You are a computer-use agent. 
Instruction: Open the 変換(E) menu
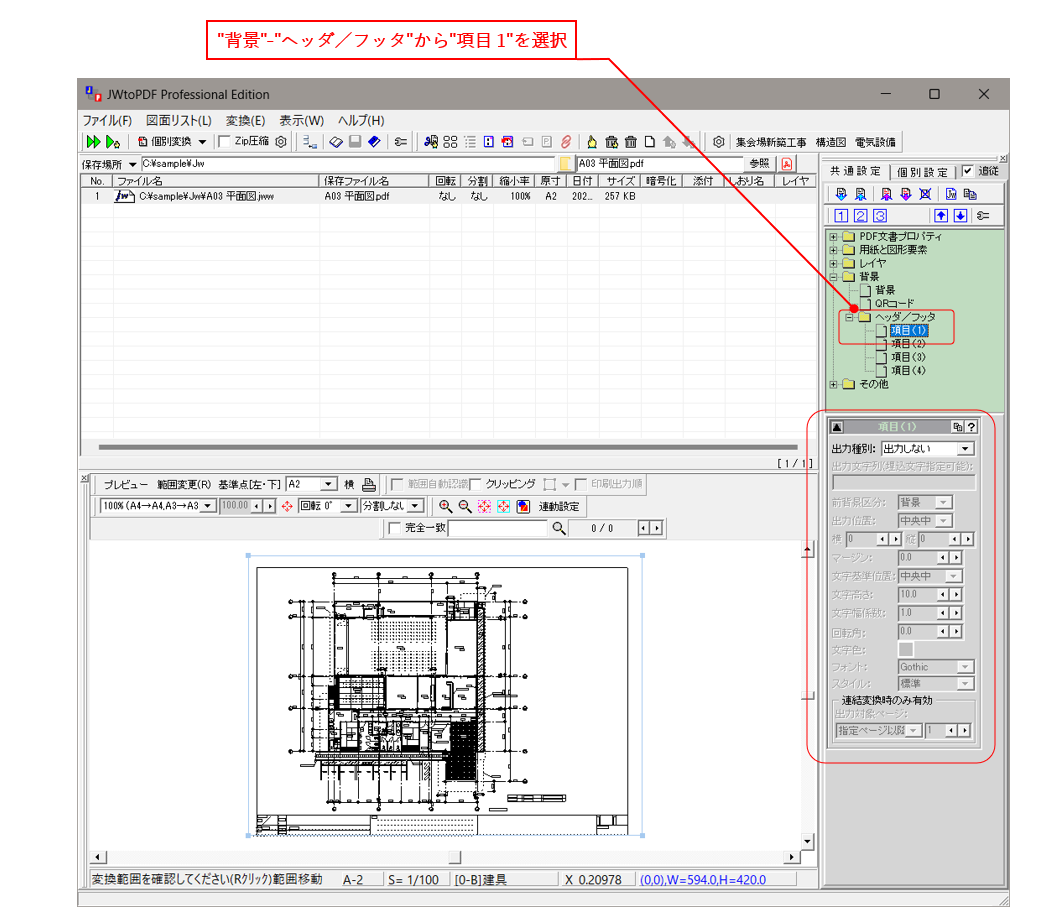[x=246, y=120]
